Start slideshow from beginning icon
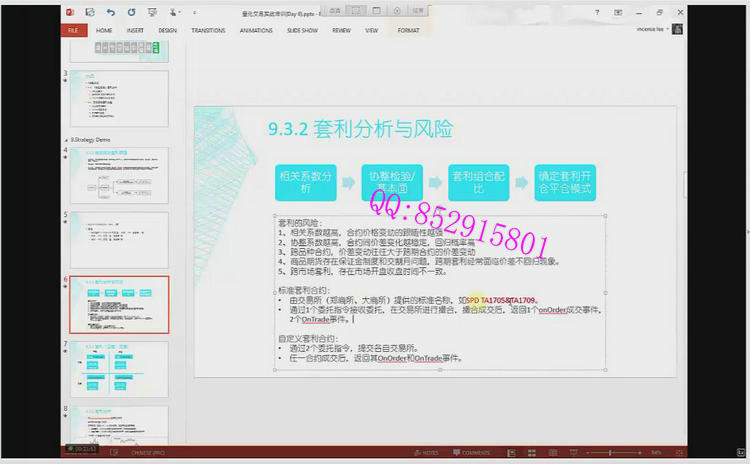The image size is (750, 464). click(152, 12)
